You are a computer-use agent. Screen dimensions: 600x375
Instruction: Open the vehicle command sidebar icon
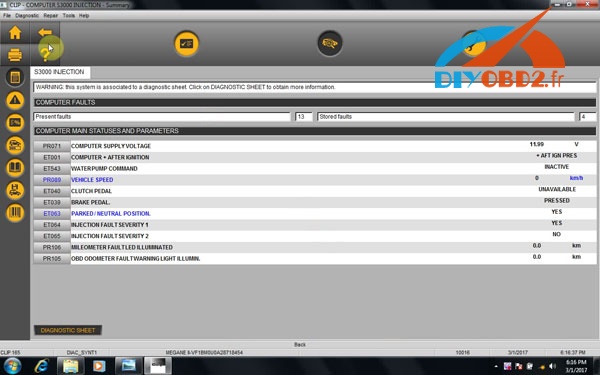(15, 145)
